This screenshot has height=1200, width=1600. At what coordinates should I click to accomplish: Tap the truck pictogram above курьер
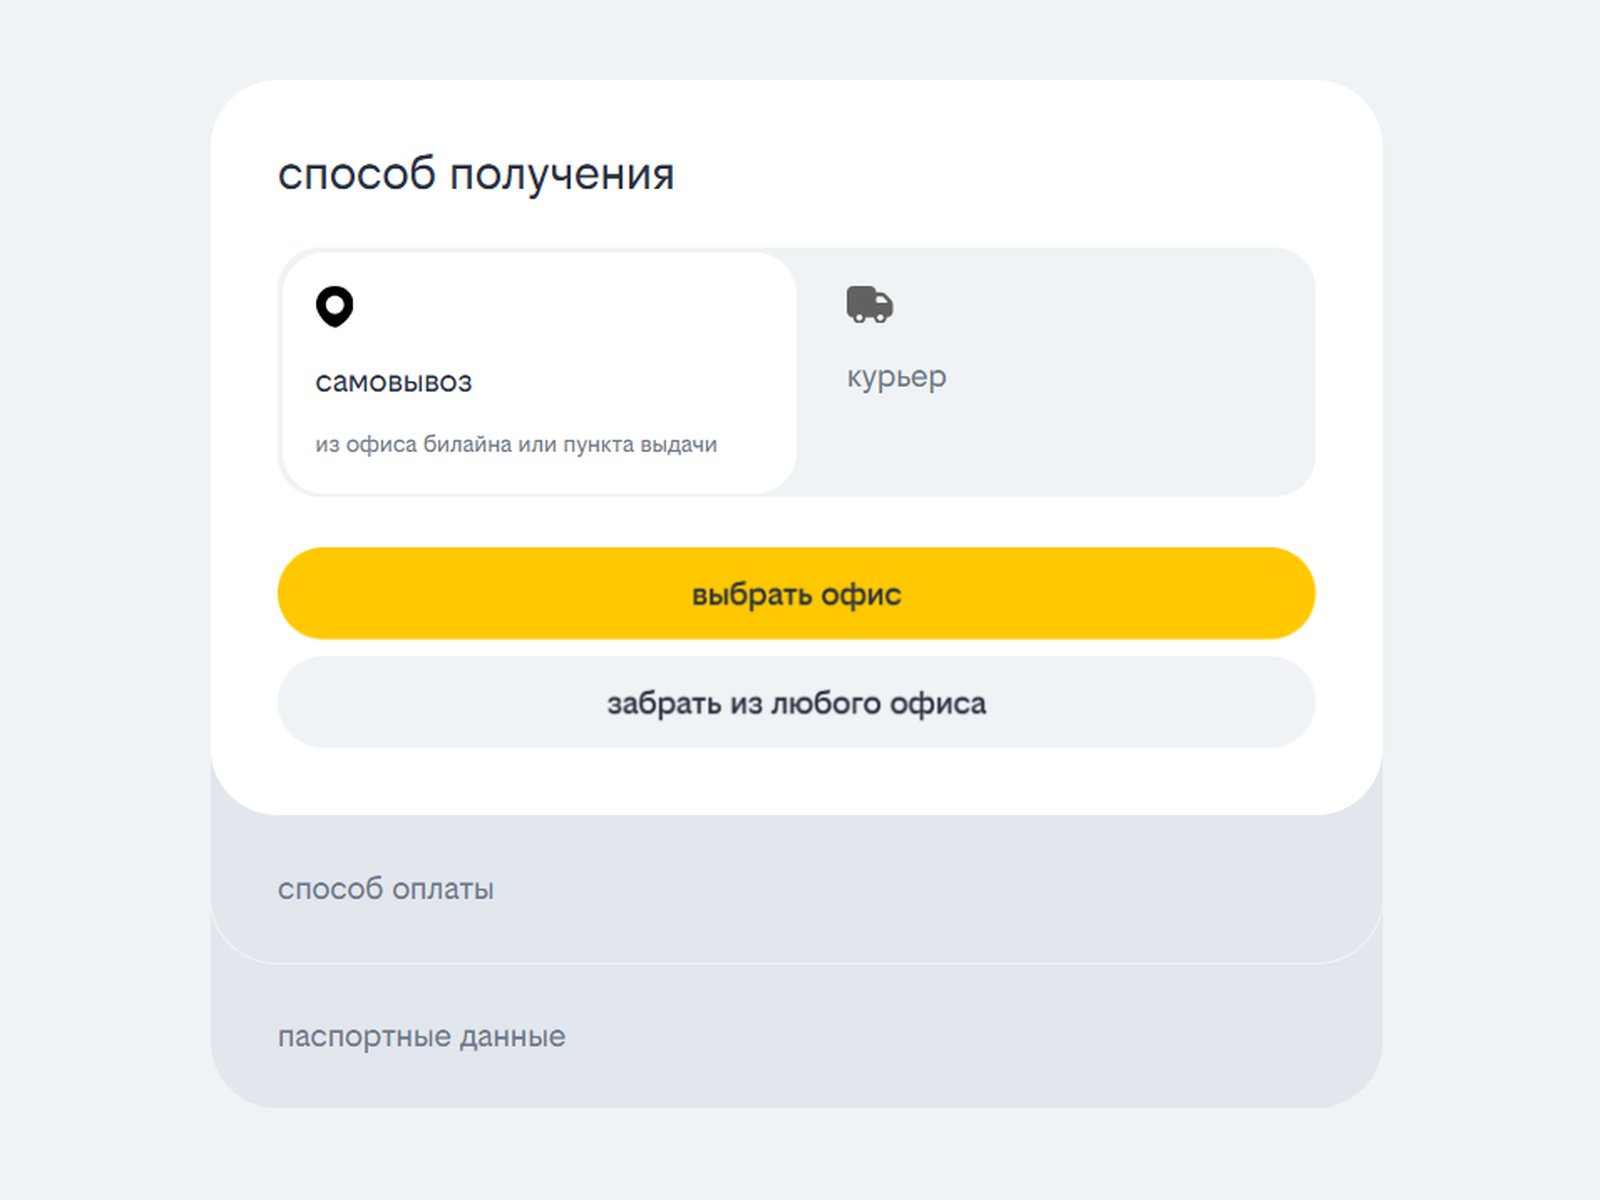(869, 304)
